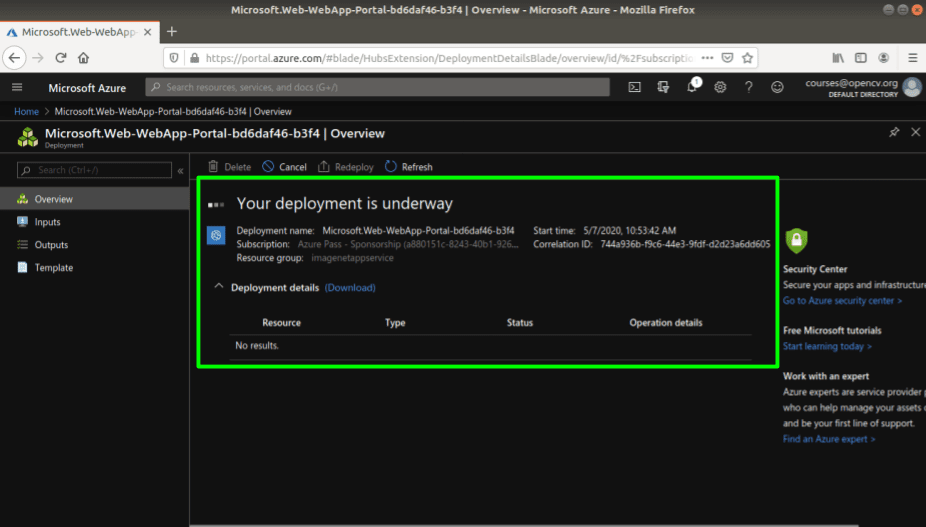Go to Azure security center link
926x527 pixels.
coord(842,301)
